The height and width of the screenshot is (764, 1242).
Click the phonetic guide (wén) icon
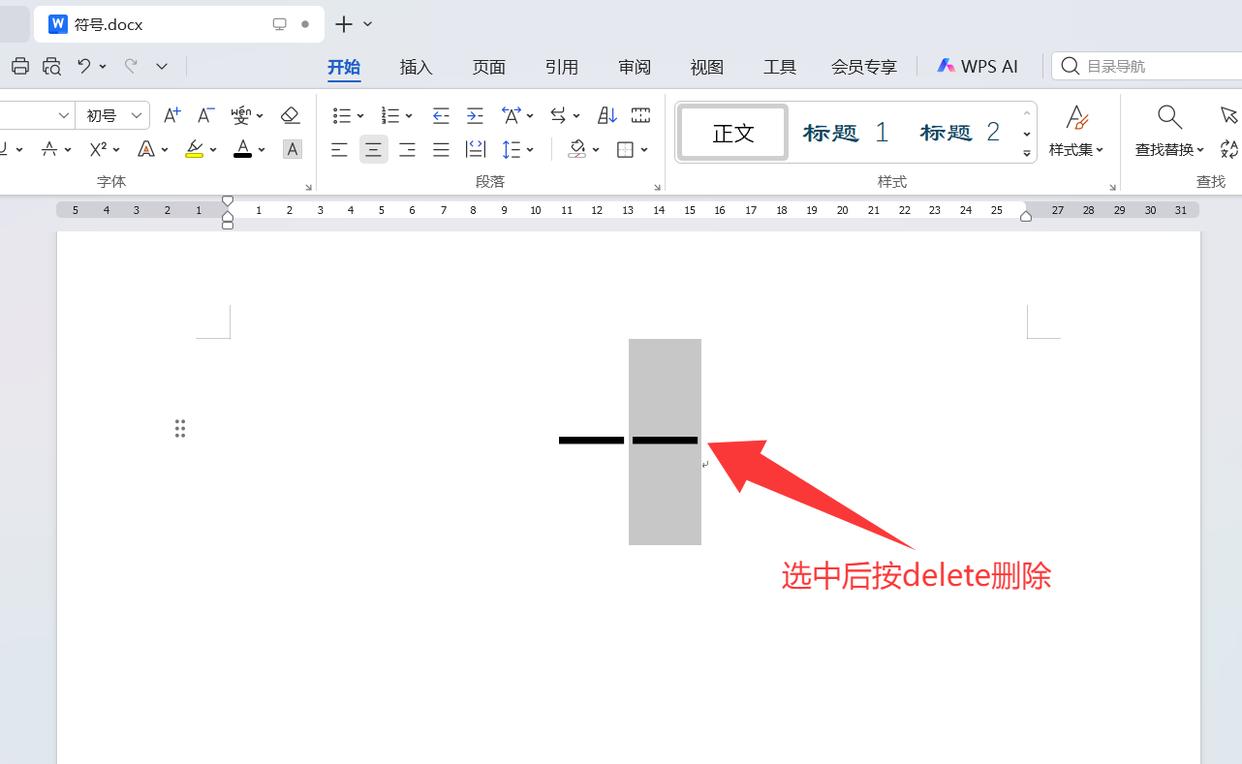click(241, 115)
